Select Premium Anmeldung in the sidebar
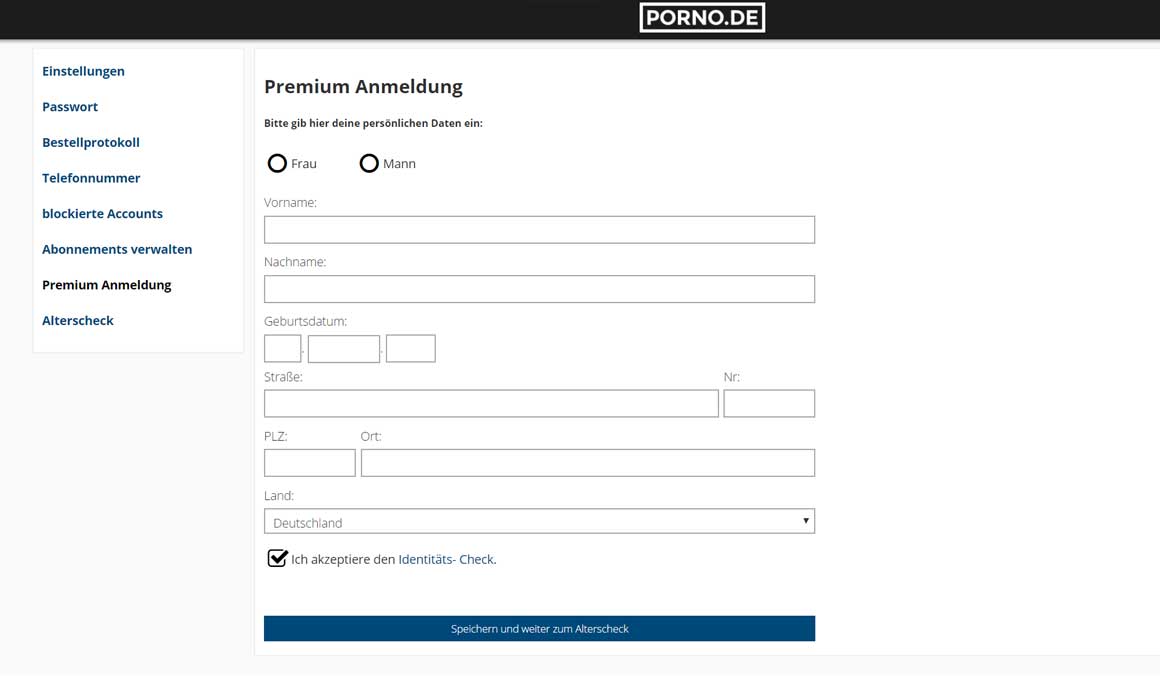This screenshot has height=700, width=1160. pyautogui.click(x=107, y=285)
